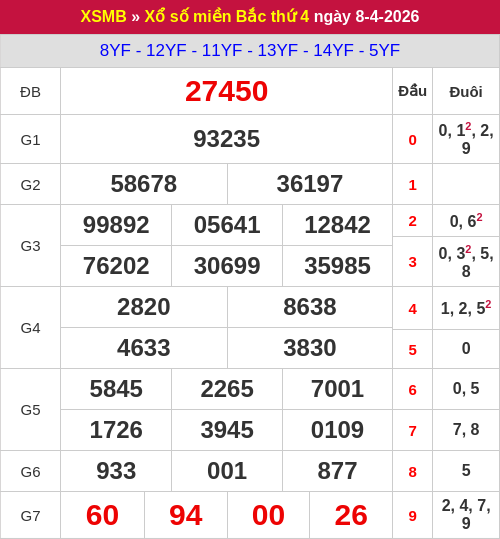Click the G7 row label
Image resolution: width=500 pixels, height=539 pixels.
[x=30, y=516]
